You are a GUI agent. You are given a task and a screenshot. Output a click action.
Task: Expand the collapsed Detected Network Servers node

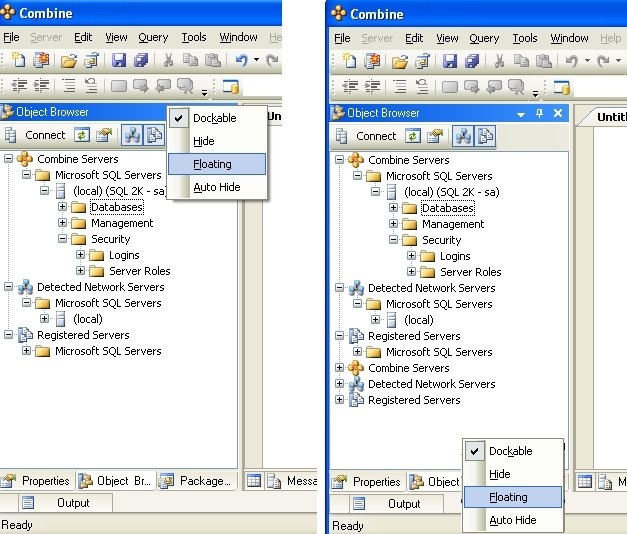click(340, 384)
